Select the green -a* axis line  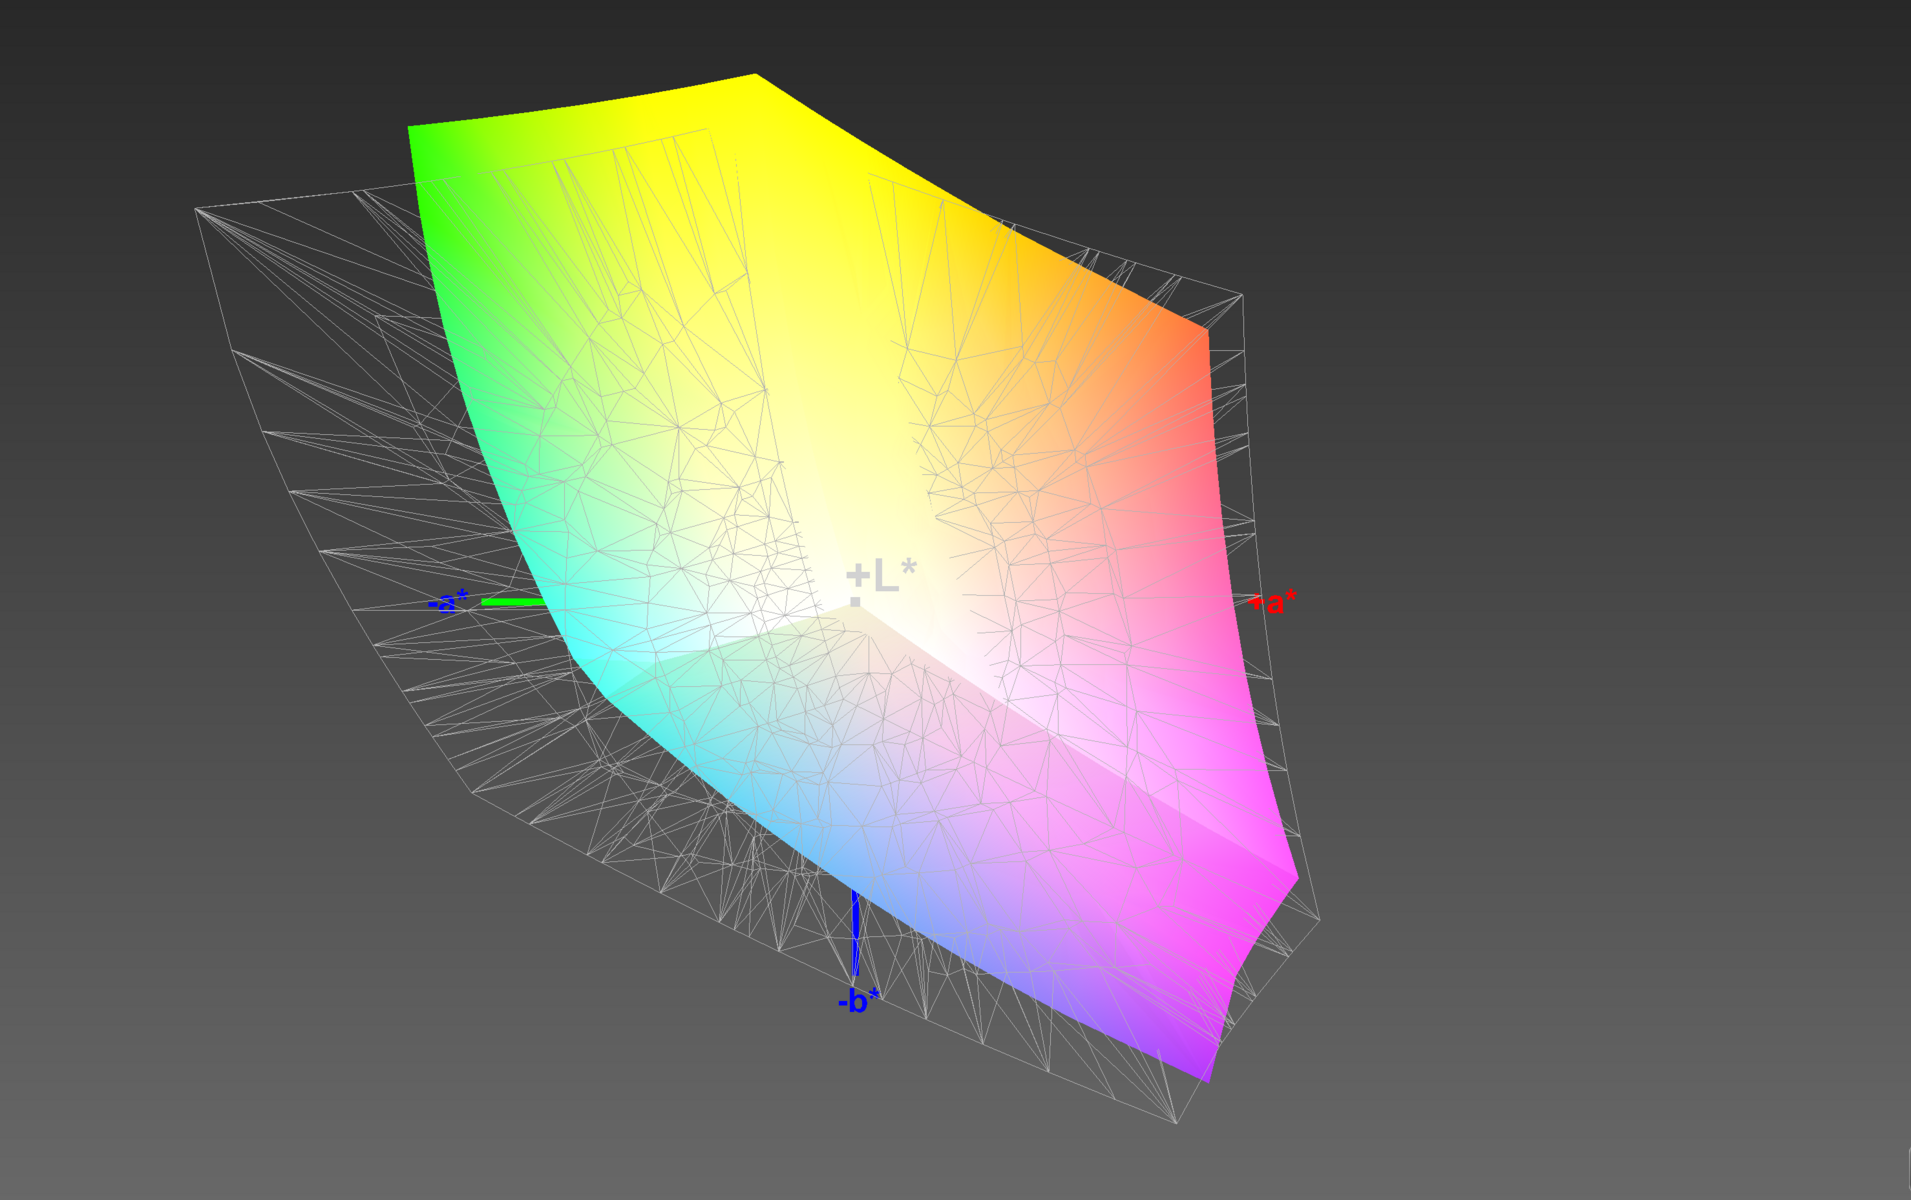coord(512,602)
